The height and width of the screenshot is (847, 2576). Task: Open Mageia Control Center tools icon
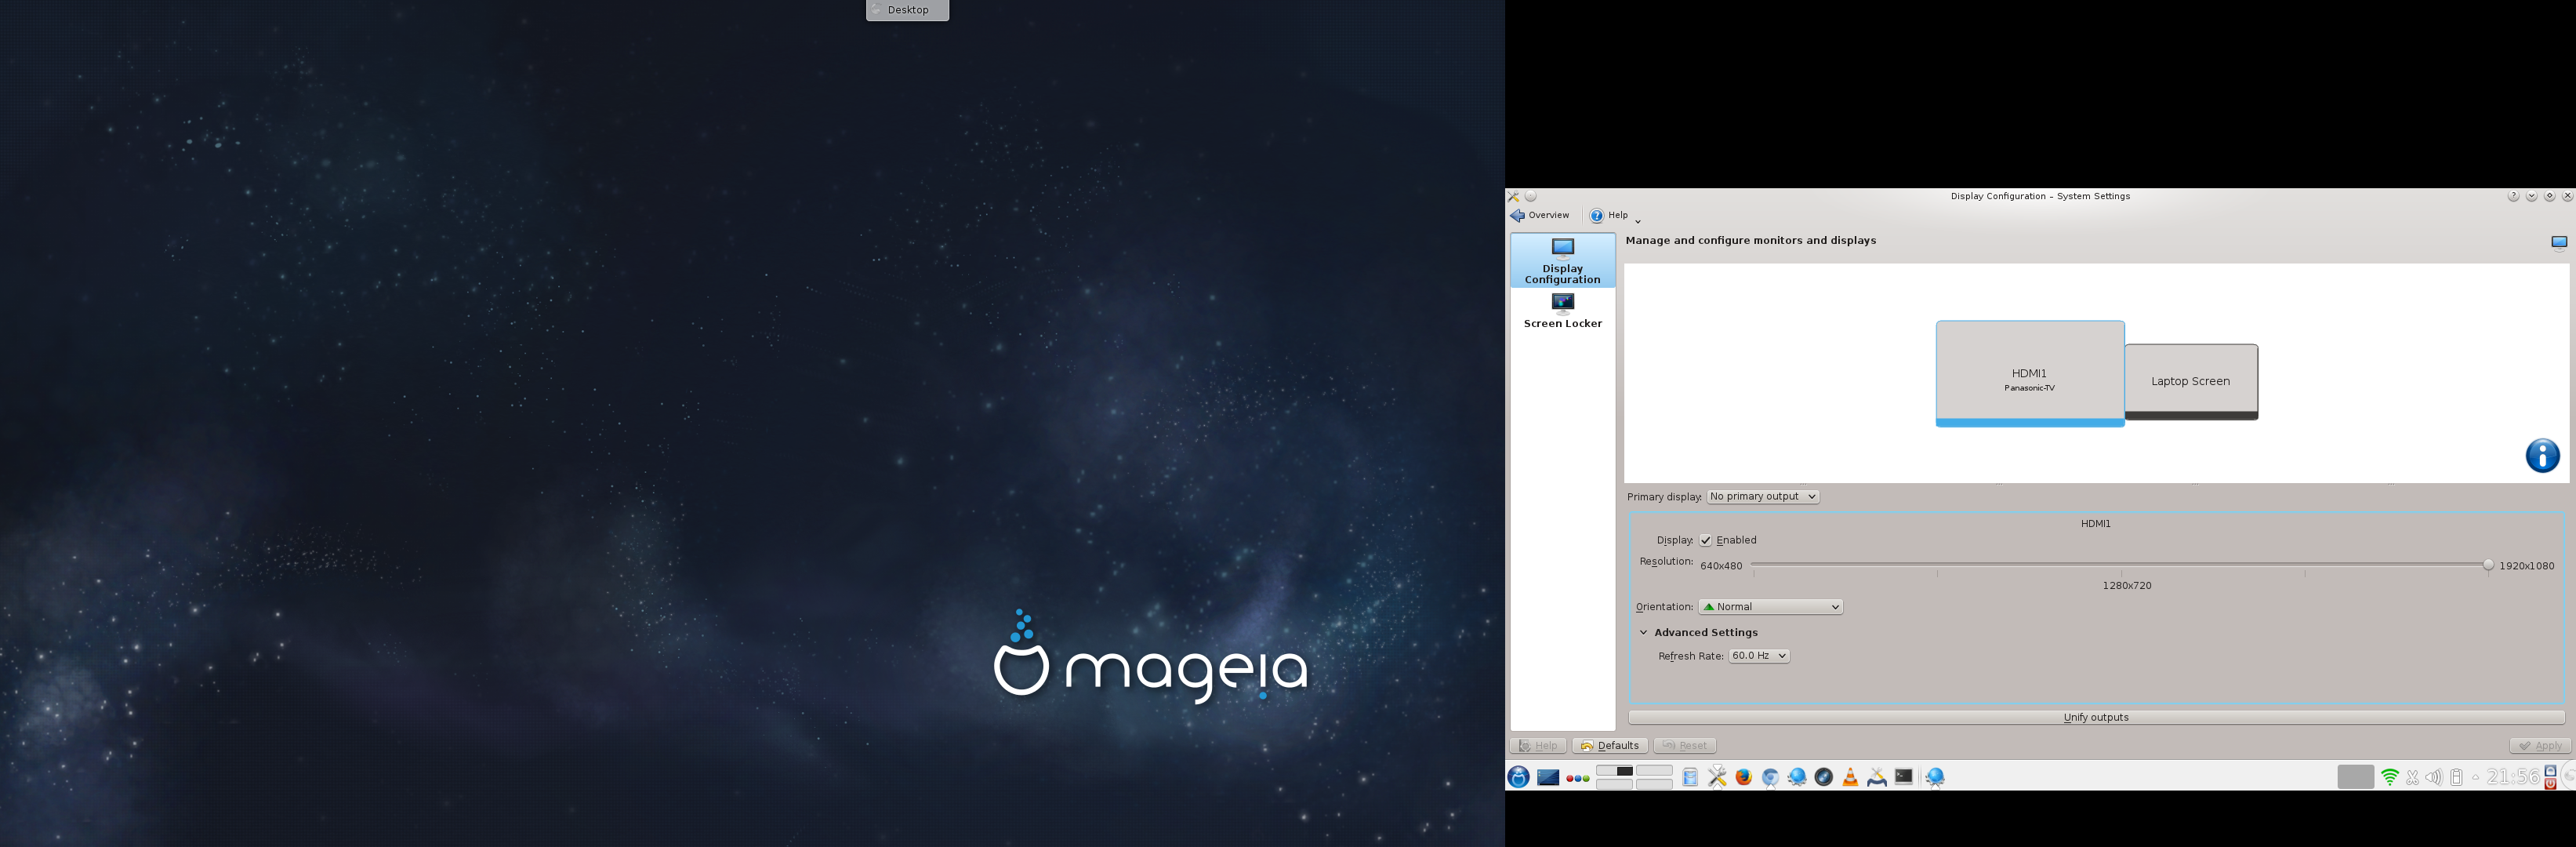pyautogui.click(x=1877, y=777)
